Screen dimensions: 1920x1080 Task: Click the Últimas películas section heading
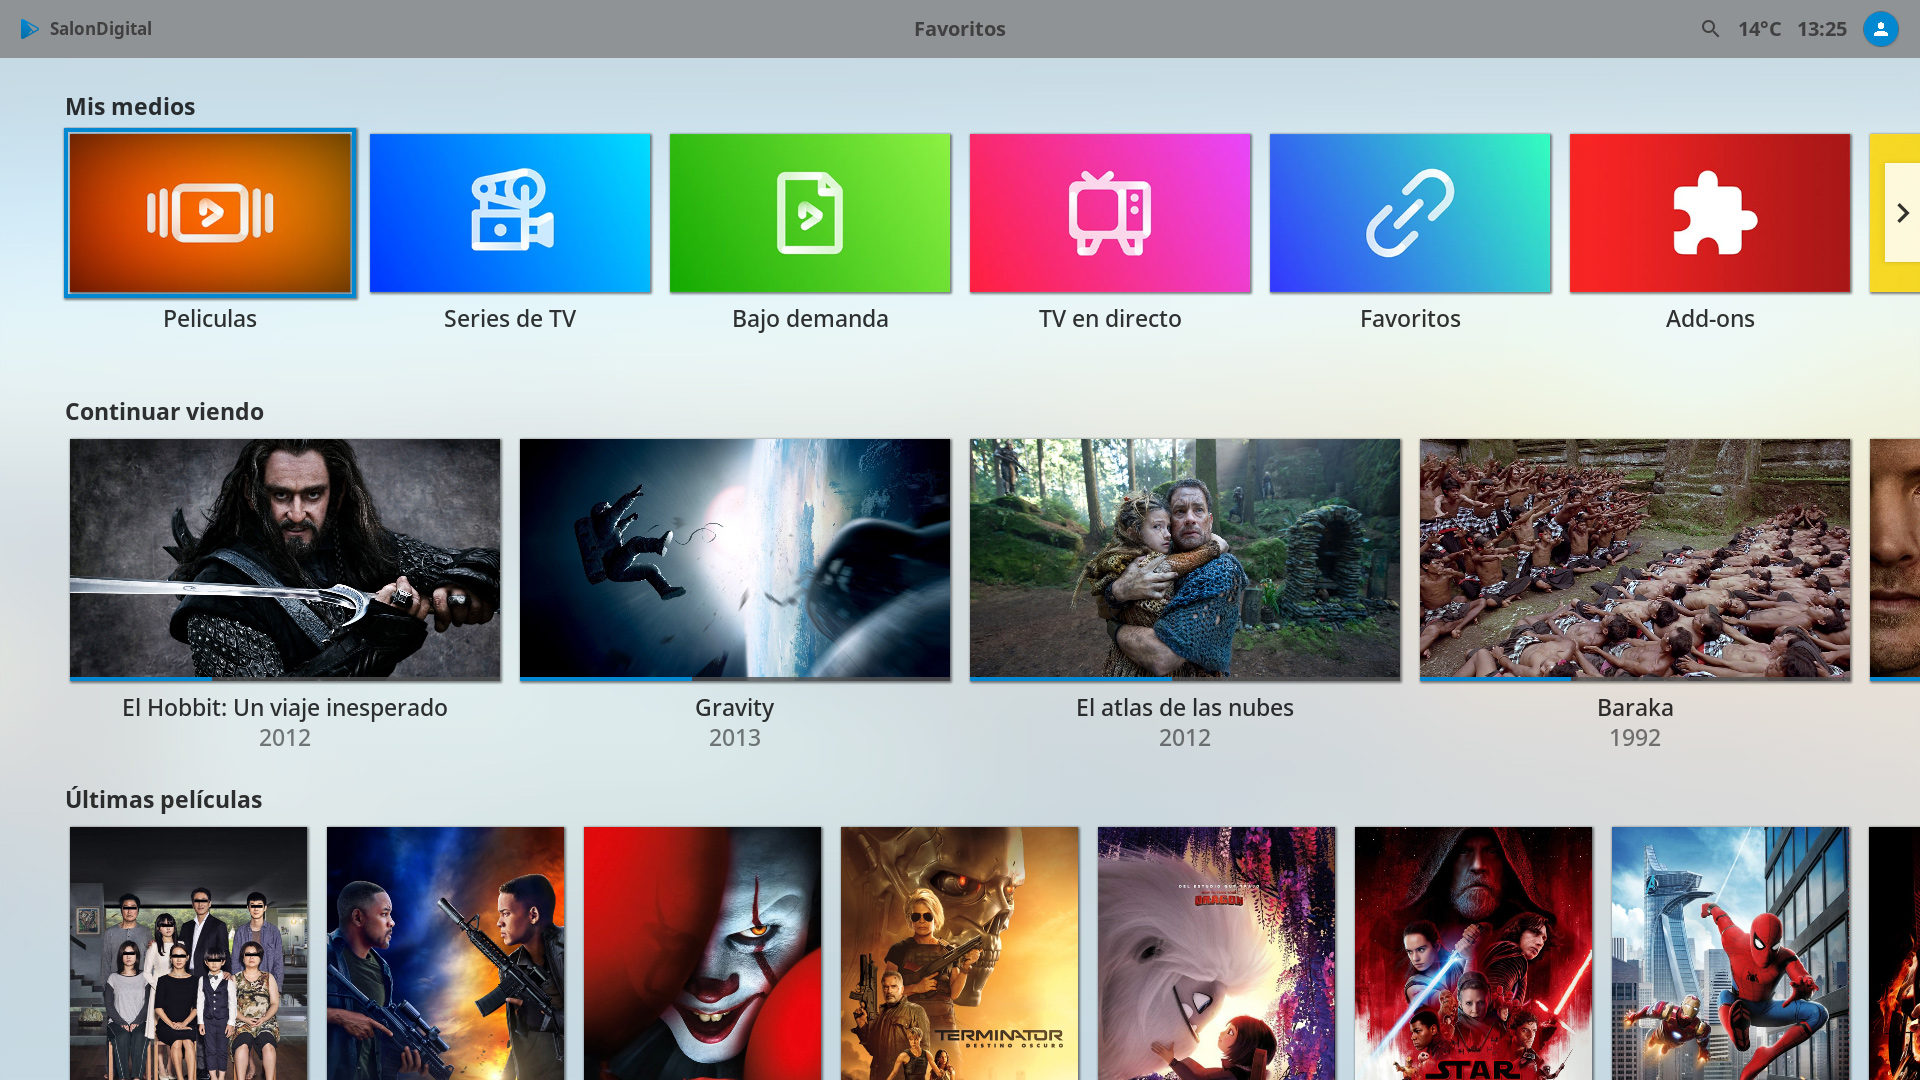click(163, 800)
